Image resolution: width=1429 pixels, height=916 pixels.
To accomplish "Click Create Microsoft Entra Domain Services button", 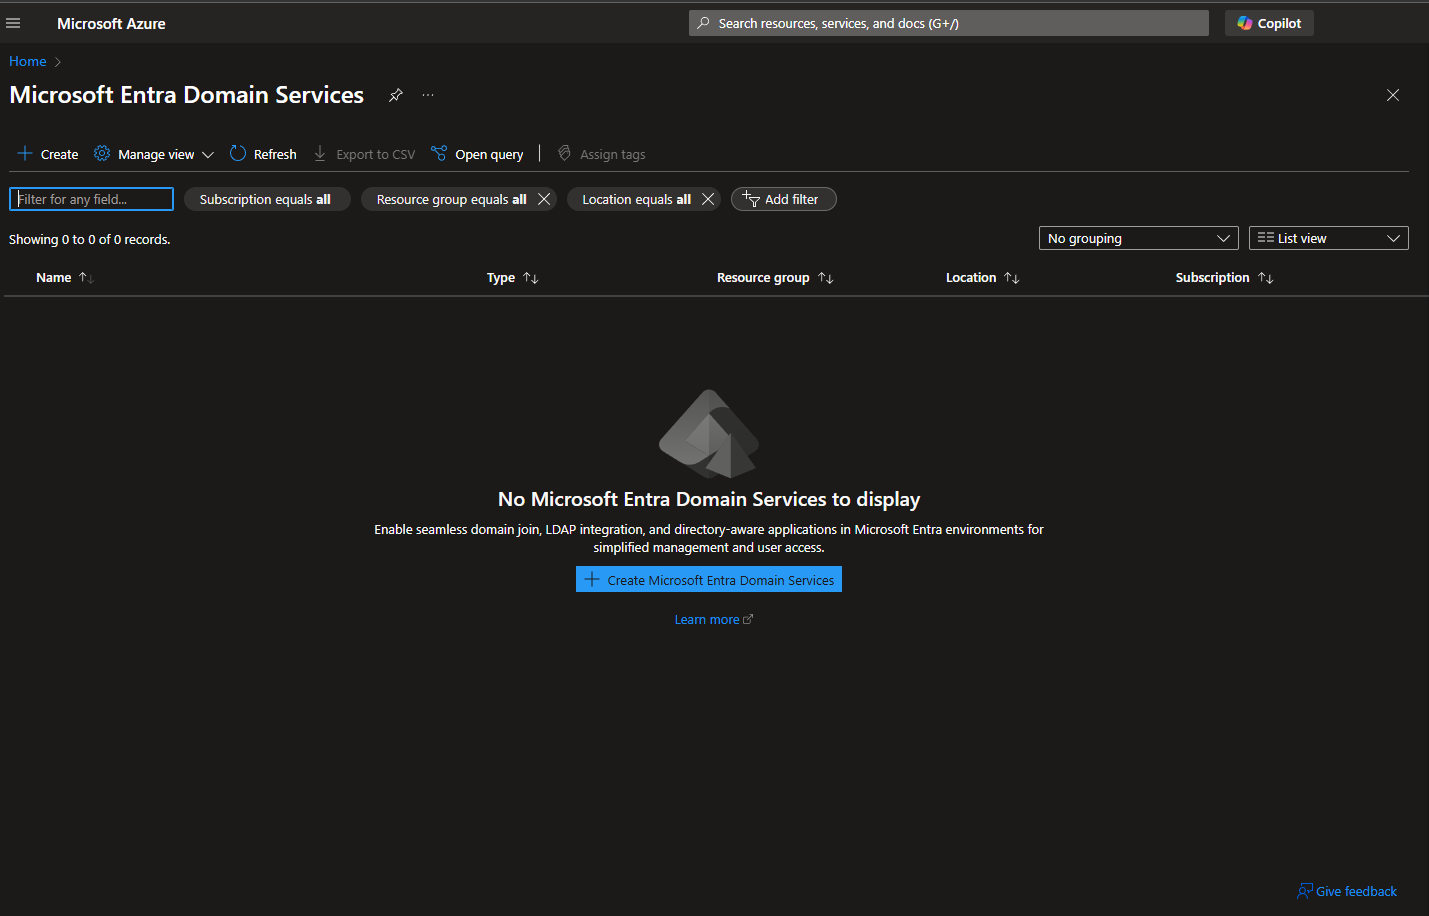I will [708, 580].
